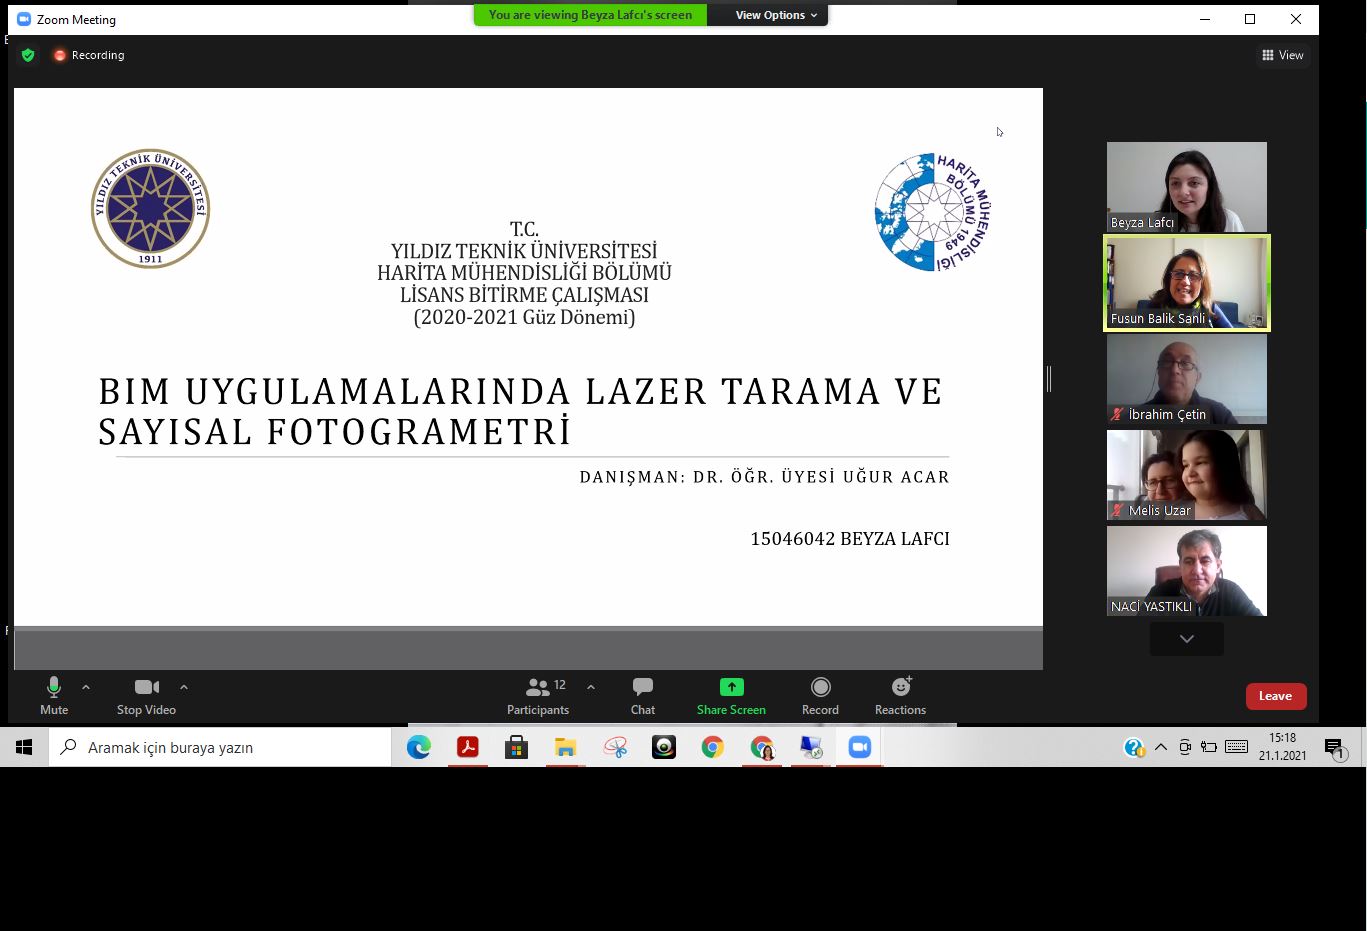Open the View Options dropdown

(x=776, y=15)
